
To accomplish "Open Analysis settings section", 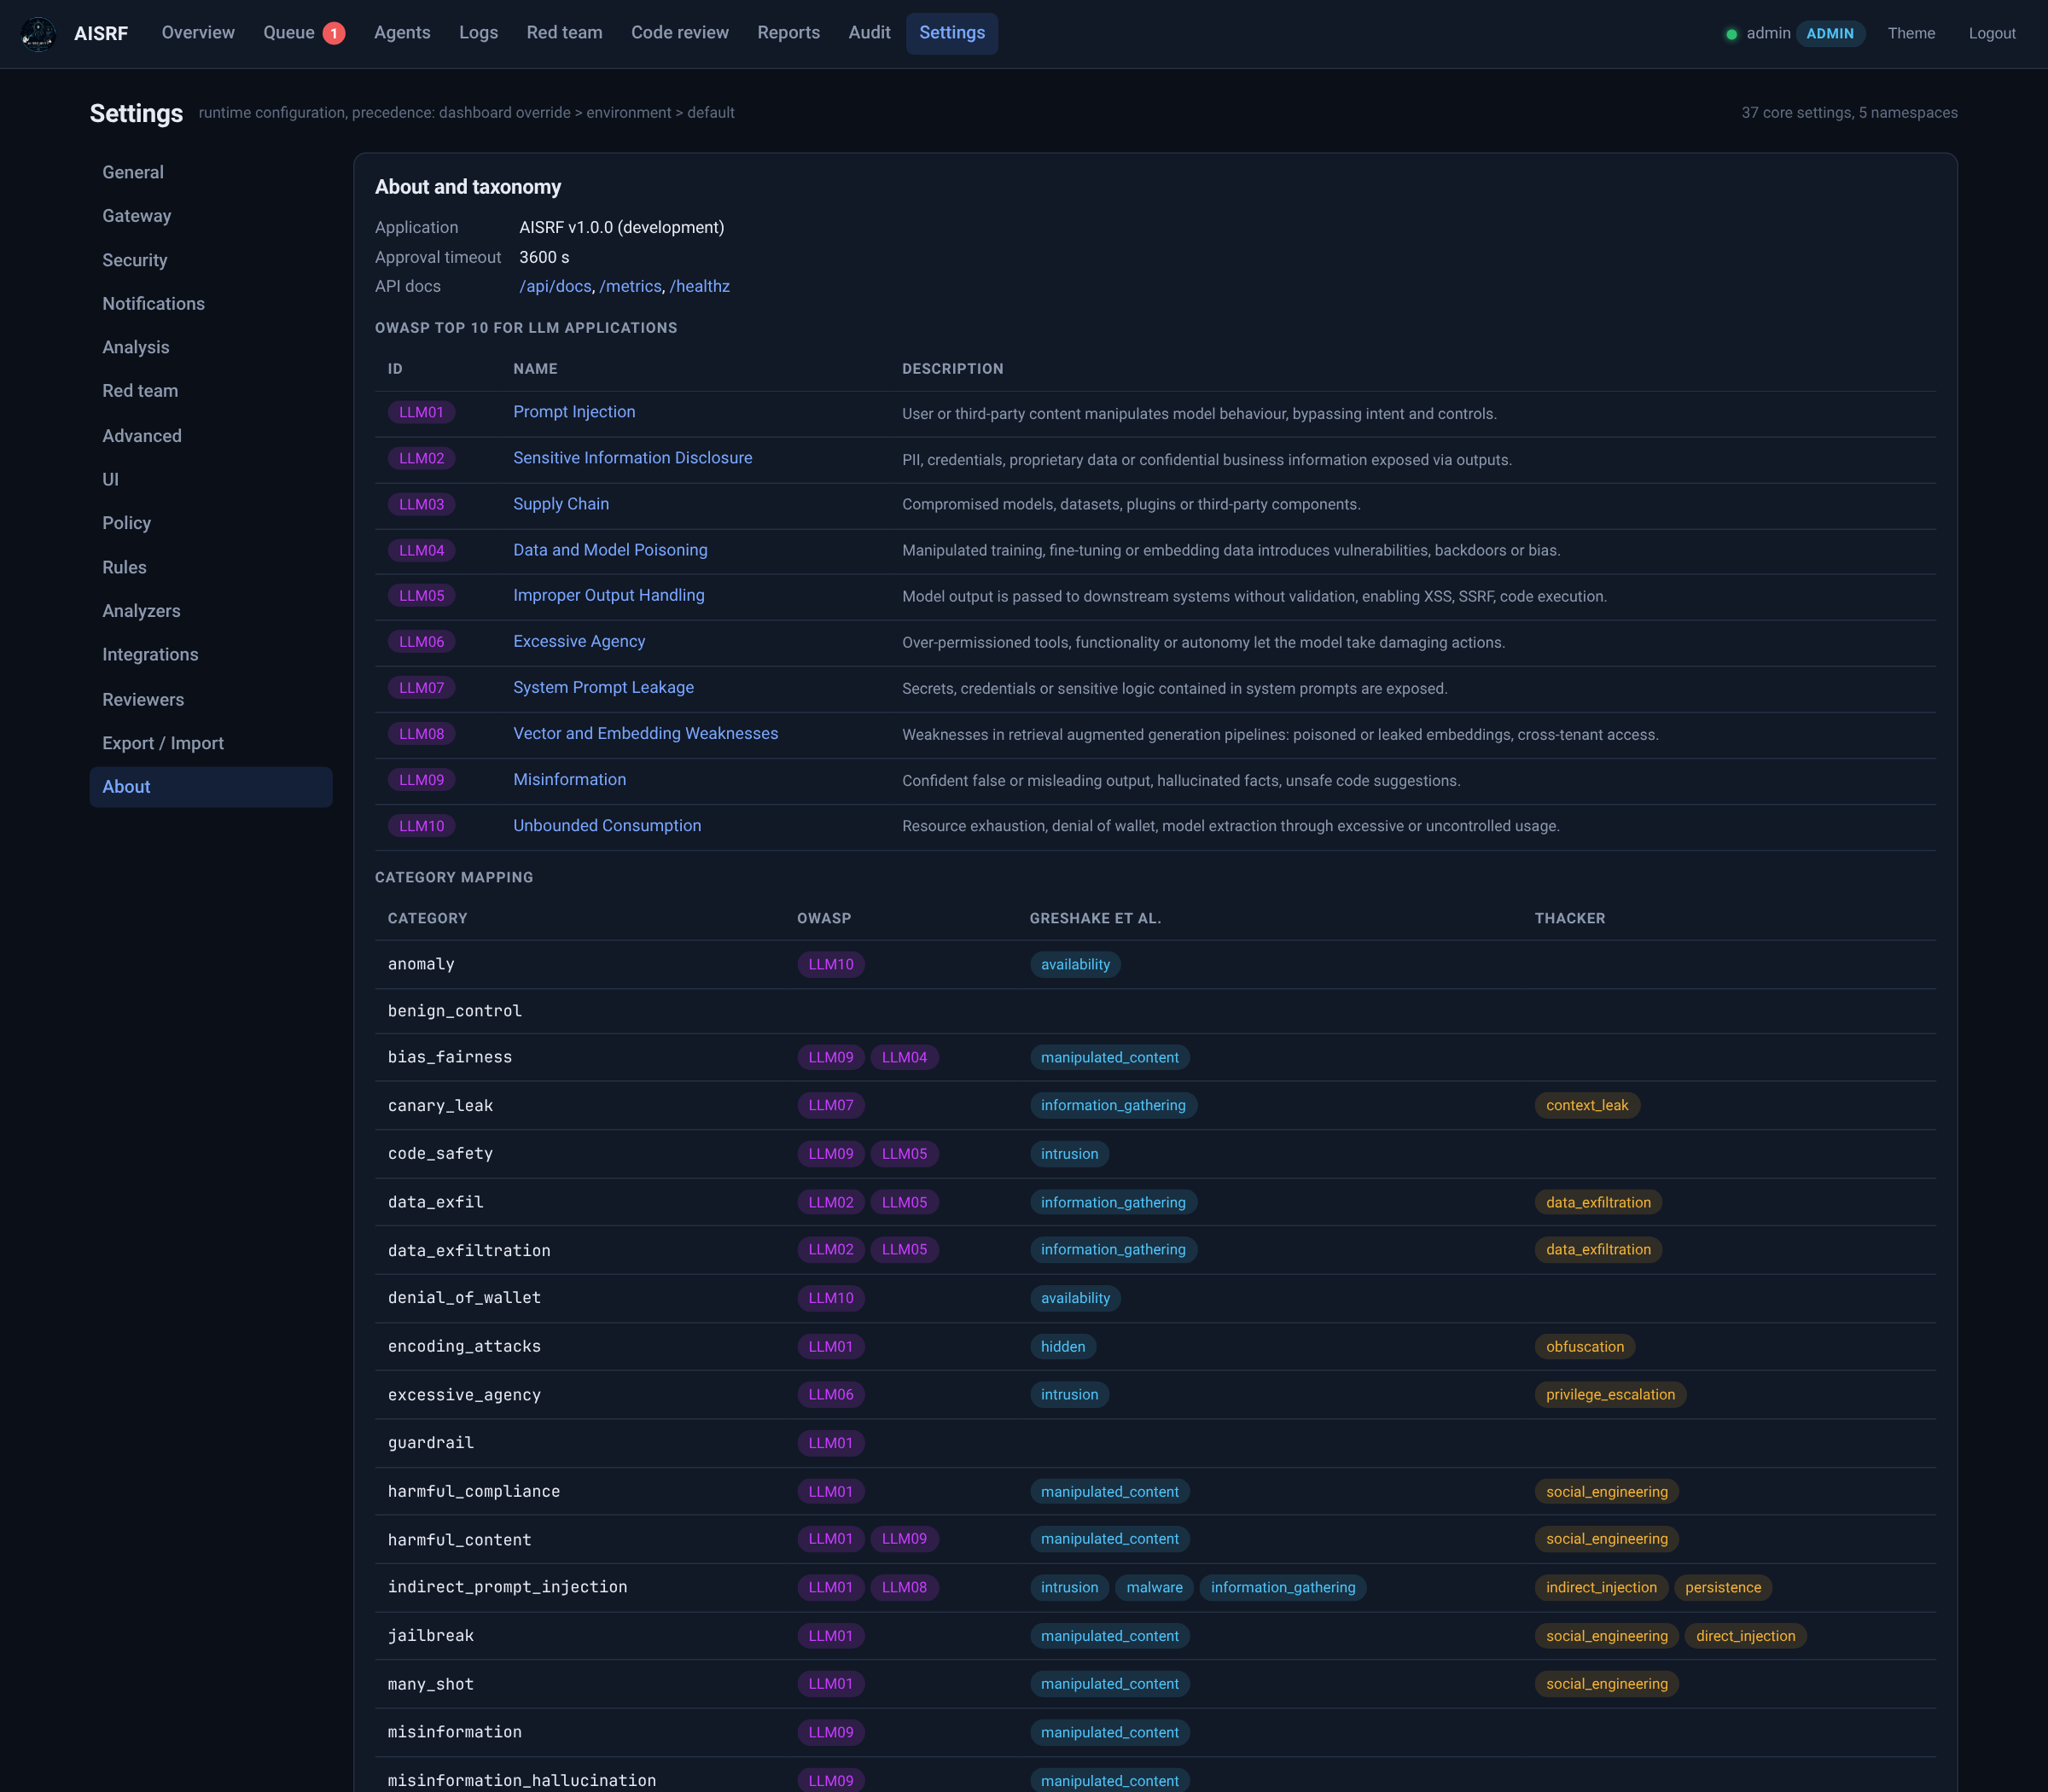I will click(x=211, y=347).
